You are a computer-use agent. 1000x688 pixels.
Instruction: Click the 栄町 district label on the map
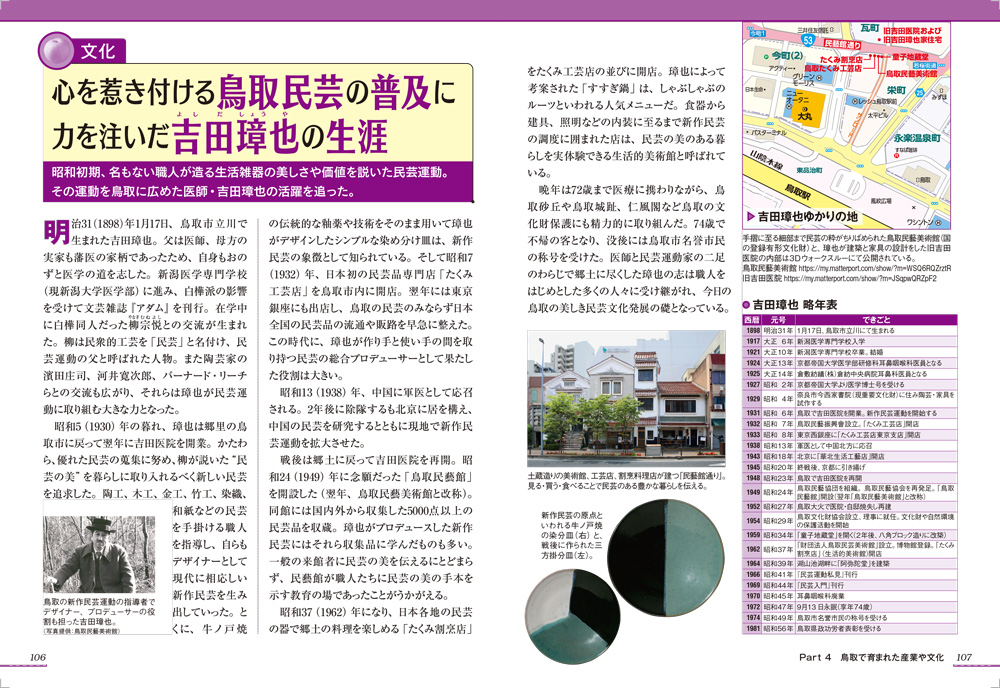coord(896,91)
